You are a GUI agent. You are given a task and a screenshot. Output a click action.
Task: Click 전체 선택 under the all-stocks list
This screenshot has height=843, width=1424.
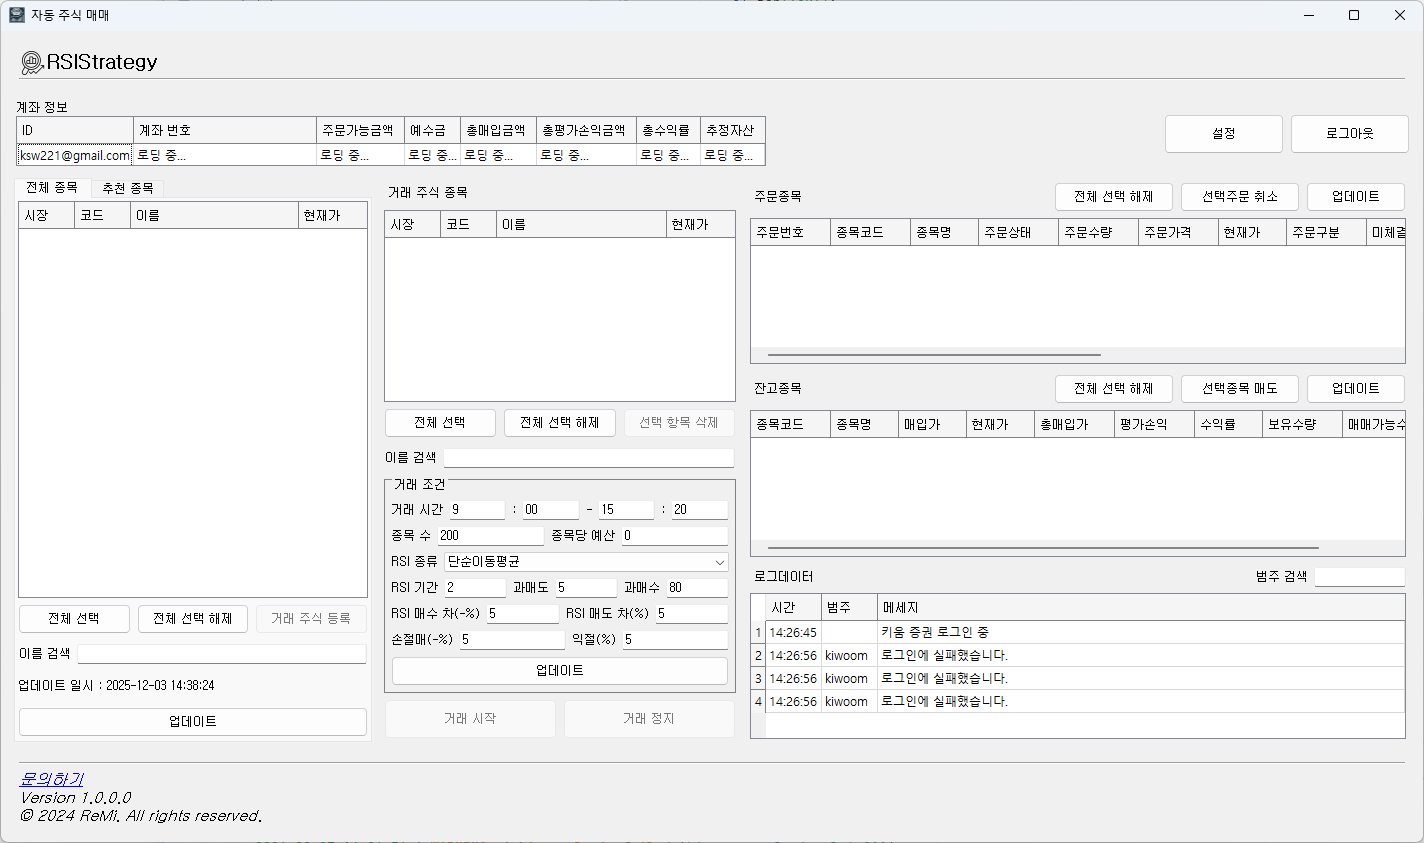74,619
